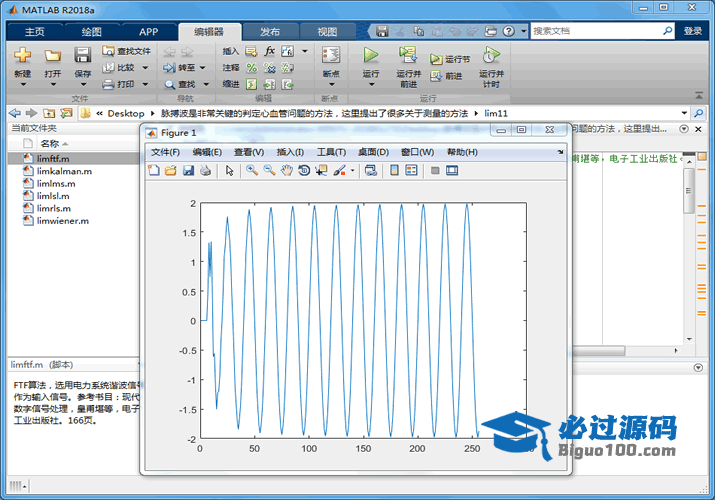Click Link Plot icon in Figure 1 toolbar
This screenshot has width=715, height=500.
click(x=371, y=170)
